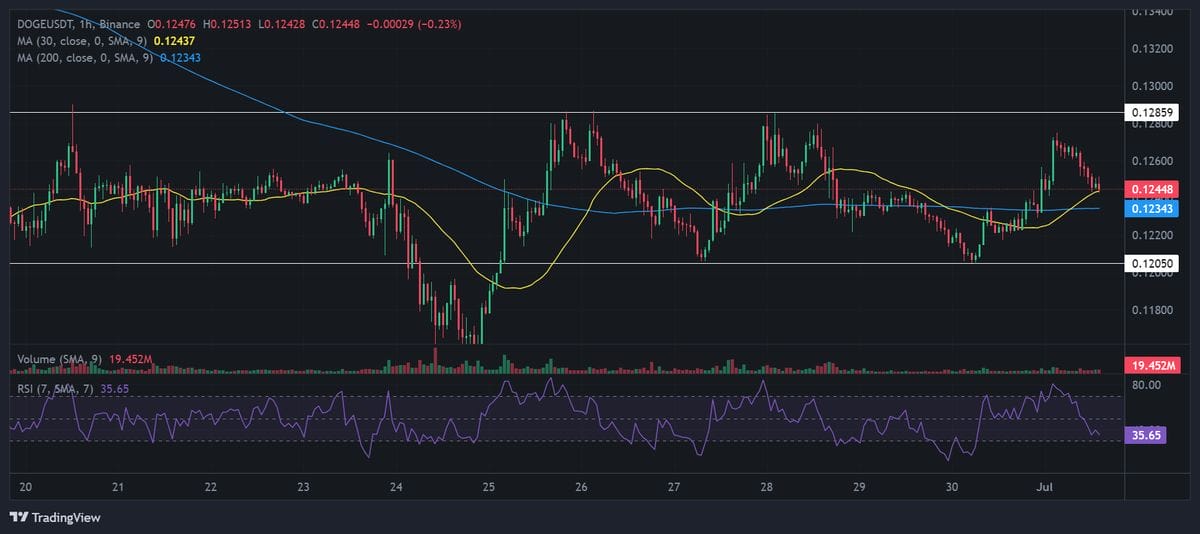The height and width of the screenshot is (534, 1200).
Task: Click the TradingView logo
Action: pyautogui.click(x=55, y=517)
